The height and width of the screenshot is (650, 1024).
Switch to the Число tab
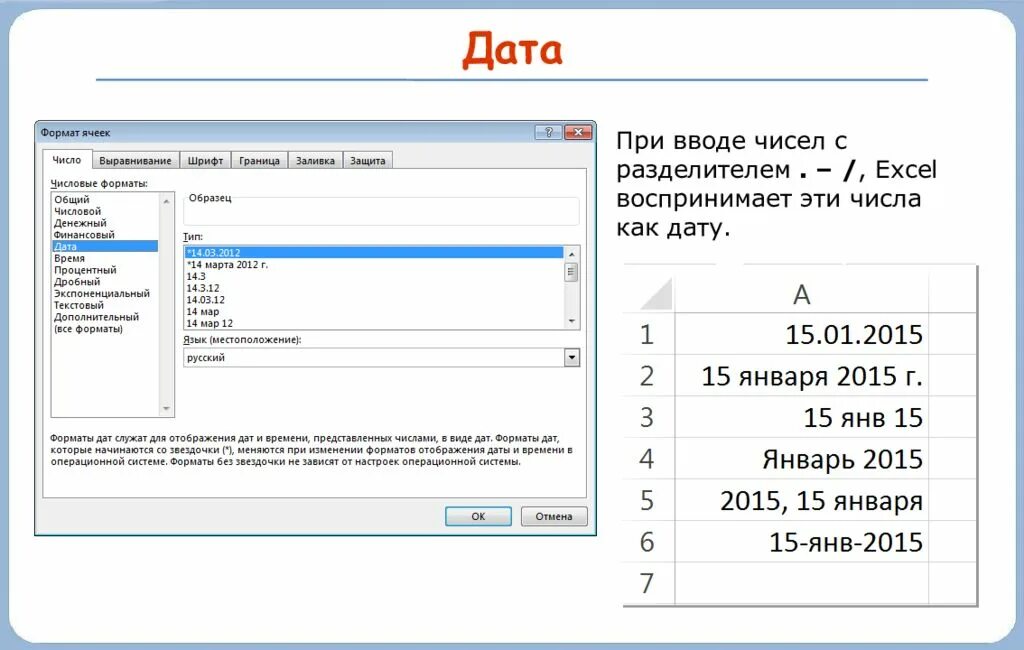pos(67,160)
